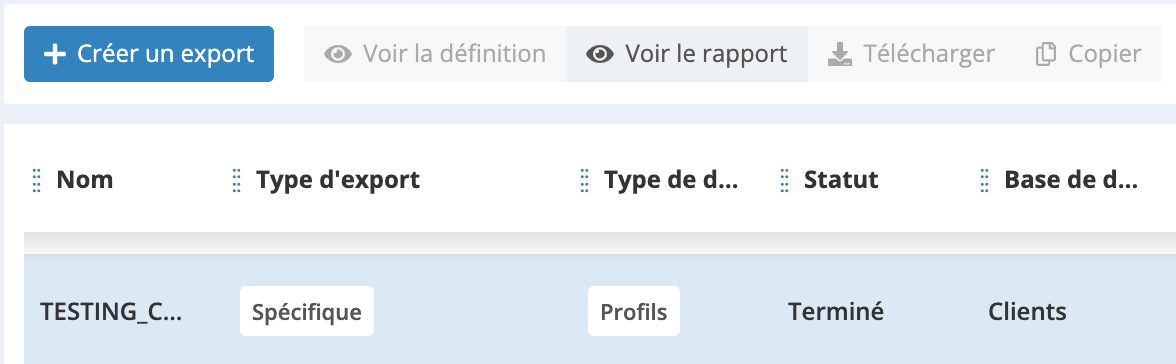Click the Profils data type badge

point(634,311)
